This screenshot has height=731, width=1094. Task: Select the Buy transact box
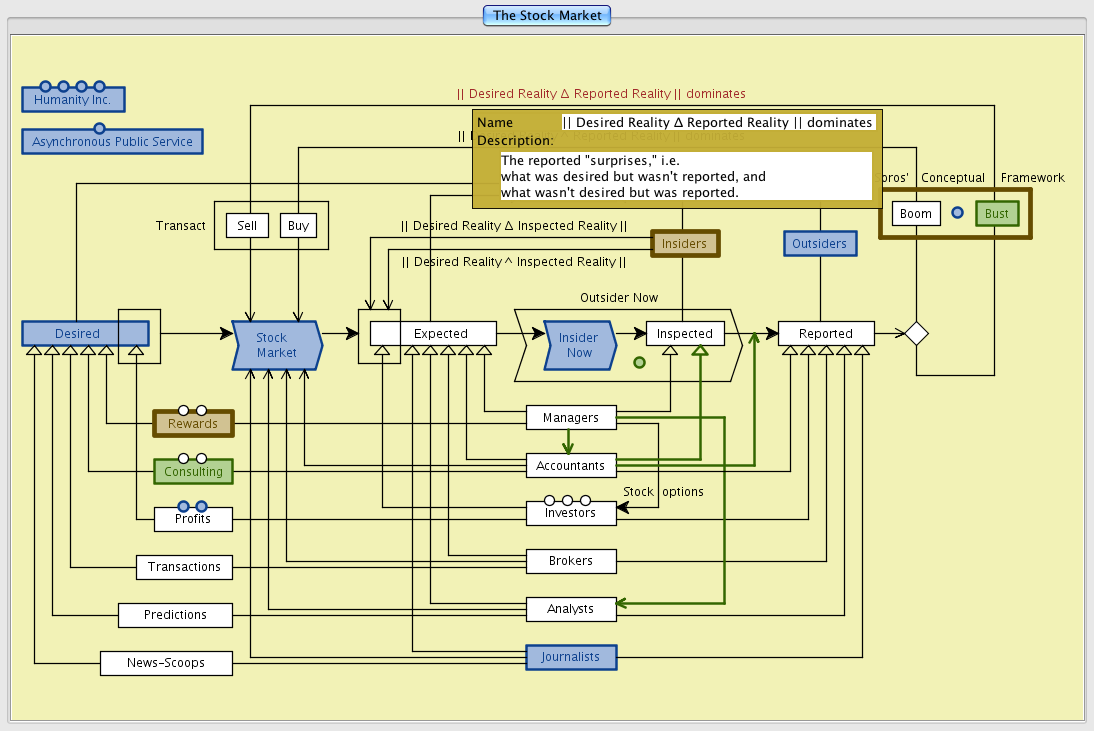(298, 226)
